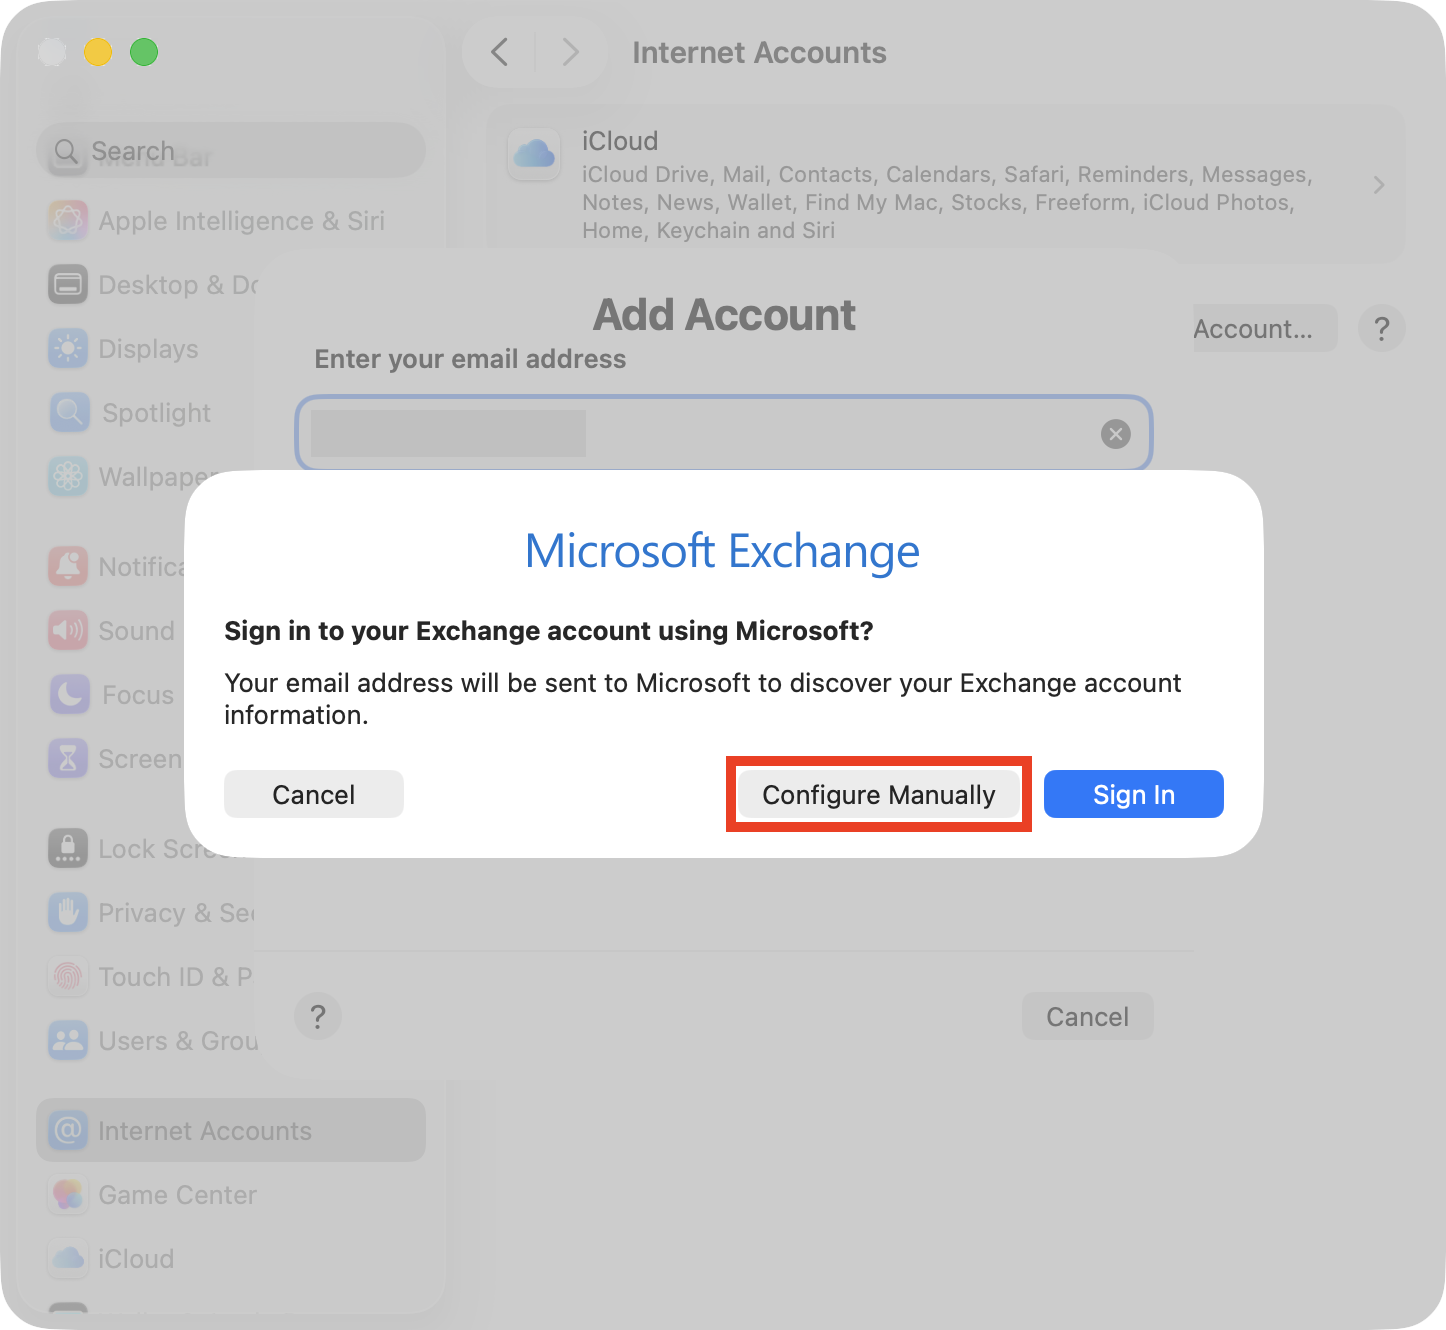
Task: Expand the iCloud account details row
Action: click(1378, 185)
